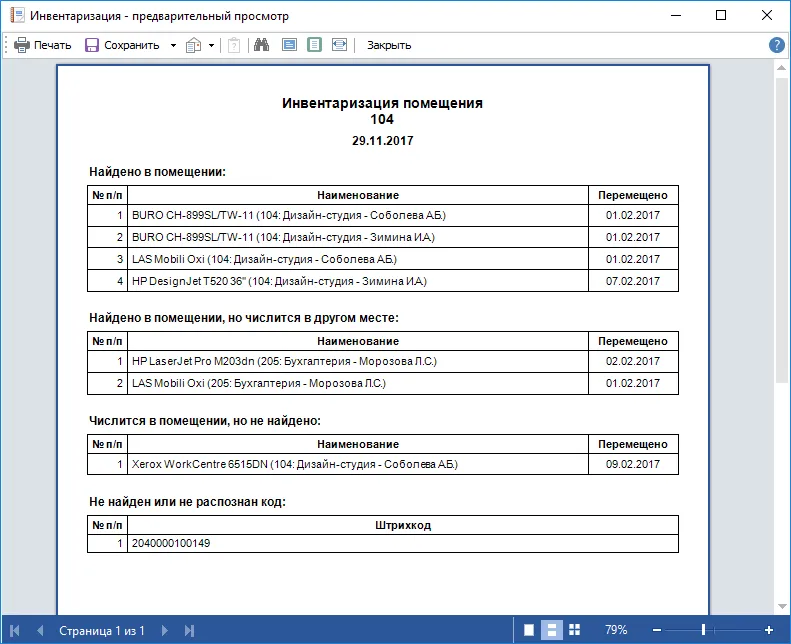
Task: Close the window with the X button
Action: click(766, 15)
